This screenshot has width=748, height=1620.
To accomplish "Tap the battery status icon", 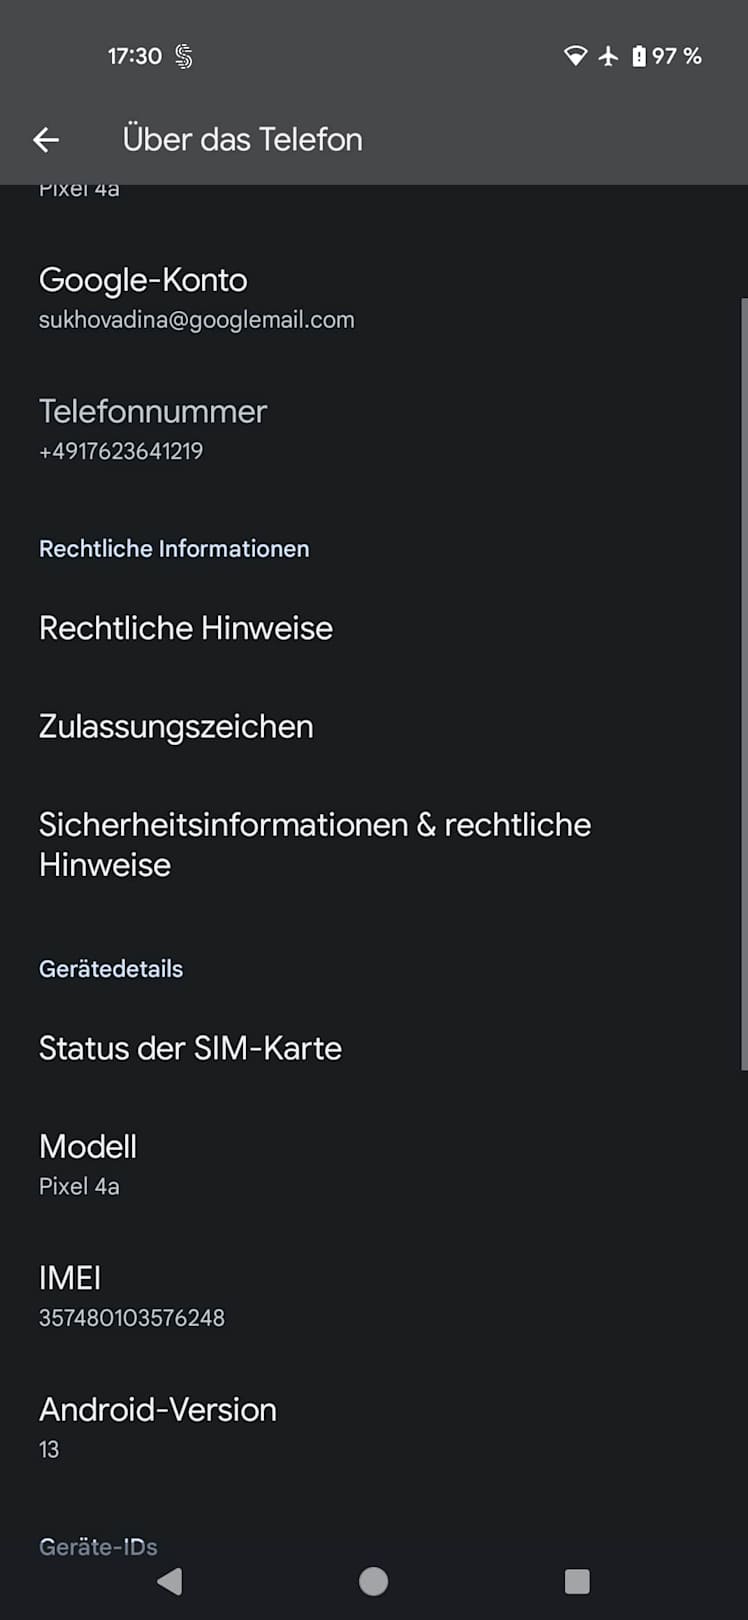I will 639,56.
